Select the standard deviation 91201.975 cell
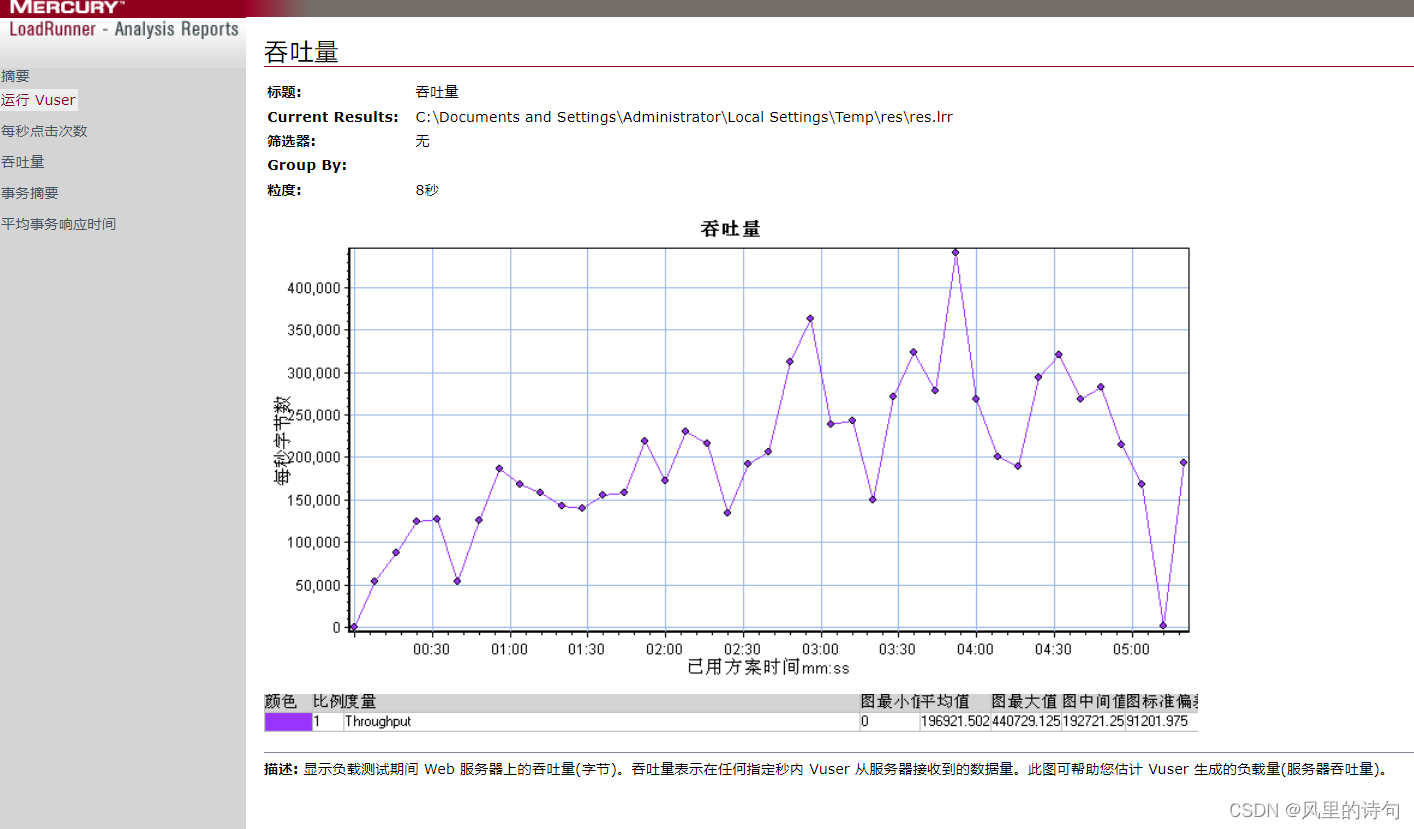 1157,722
